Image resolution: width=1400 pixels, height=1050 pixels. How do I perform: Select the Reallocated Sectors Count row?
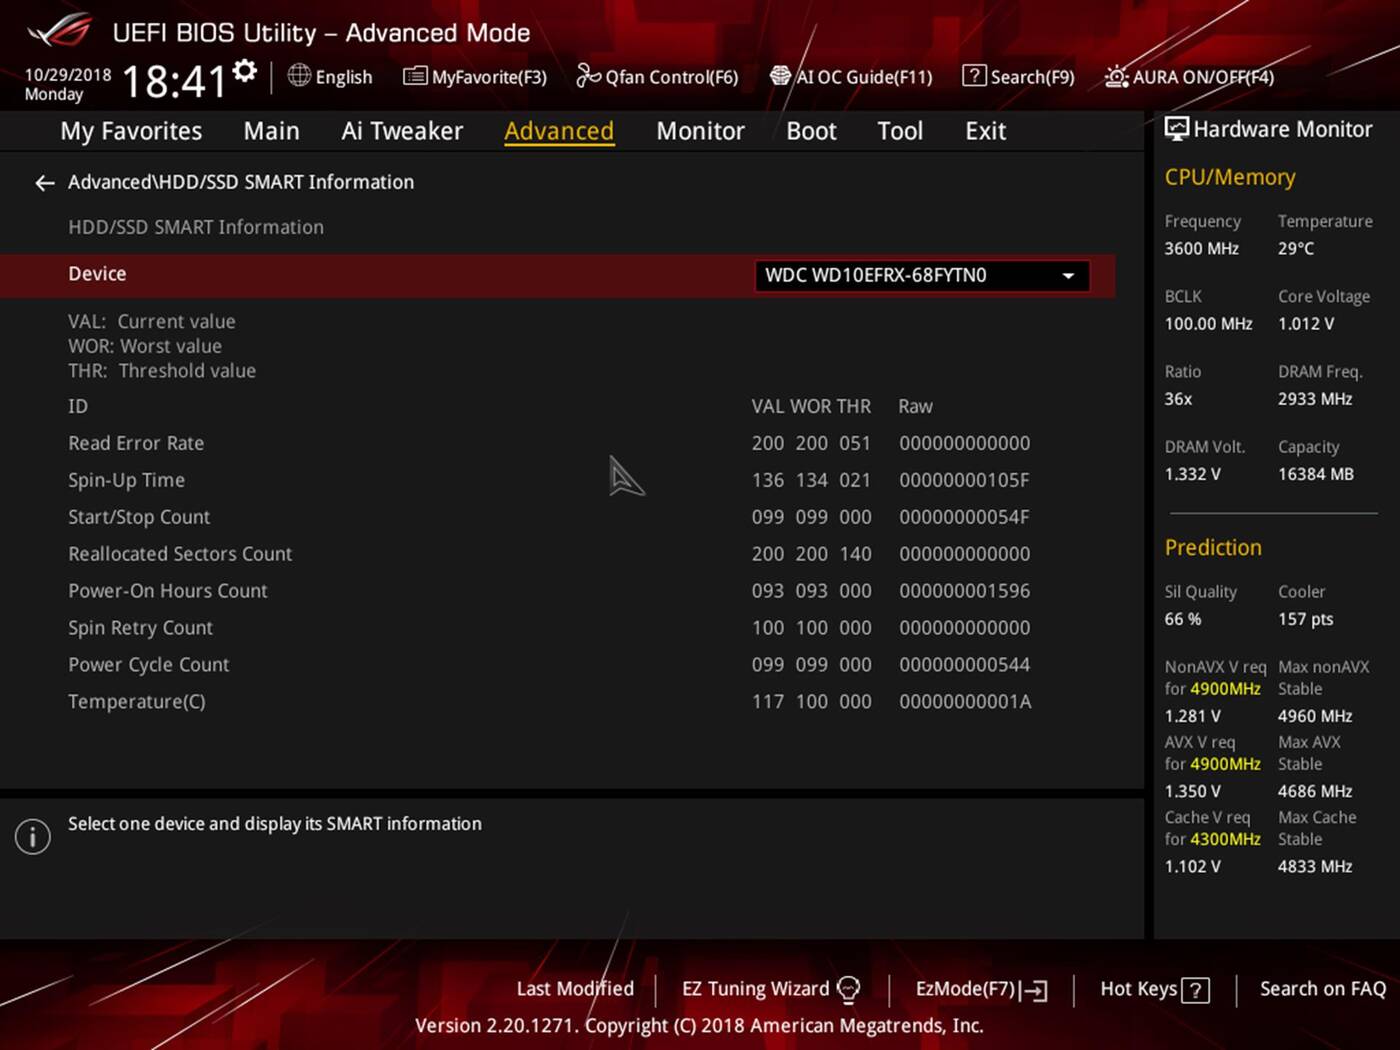pyautogui.click(x=180, y=554)
